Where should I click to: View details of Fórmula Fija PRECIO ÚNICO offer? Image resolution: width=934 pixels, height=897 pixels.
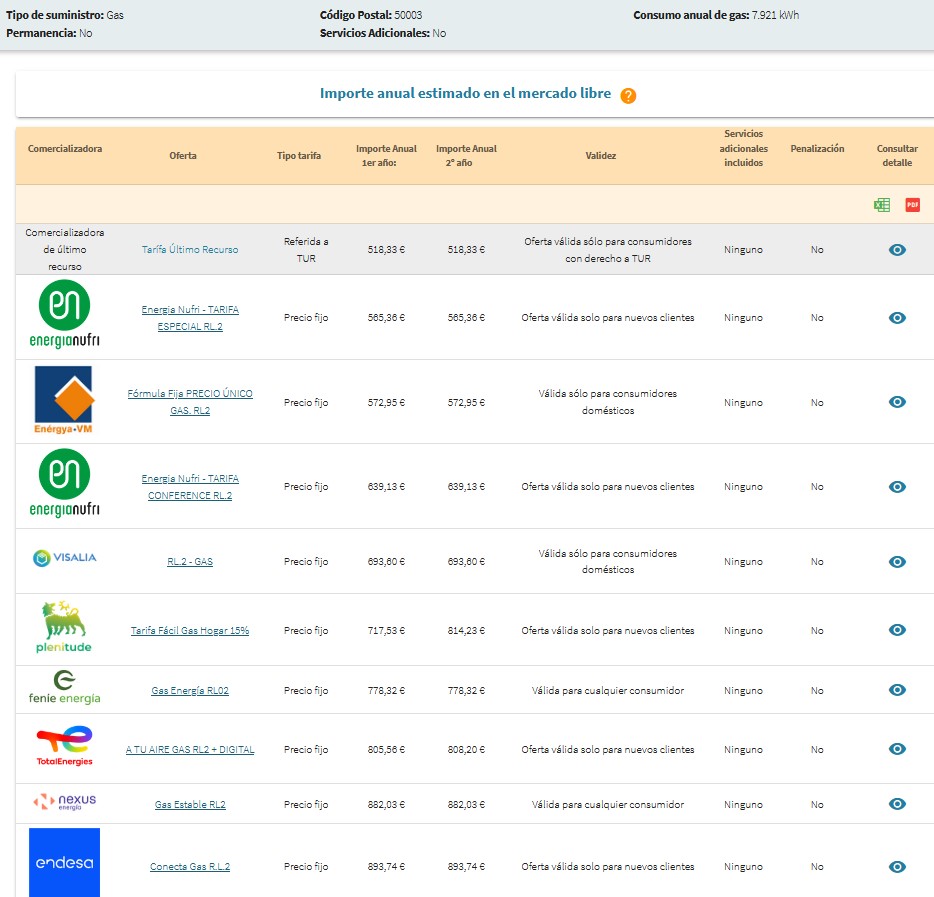point(897,402)
